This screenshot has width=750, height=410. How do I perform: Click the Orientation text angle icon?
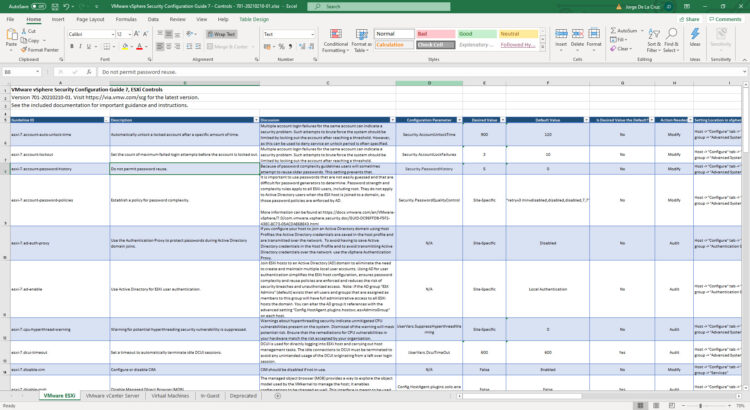coord(189,34)
